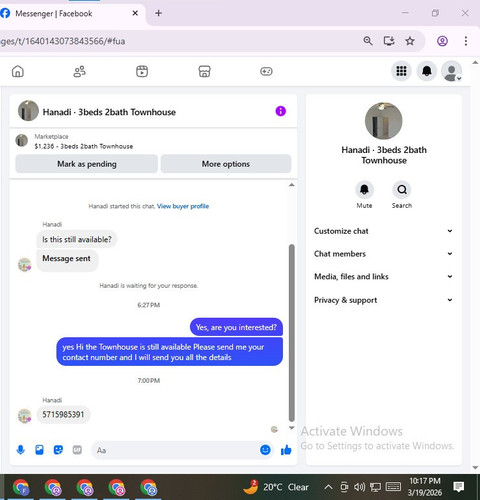Click the purple conversation info icon

click(281, 111)
